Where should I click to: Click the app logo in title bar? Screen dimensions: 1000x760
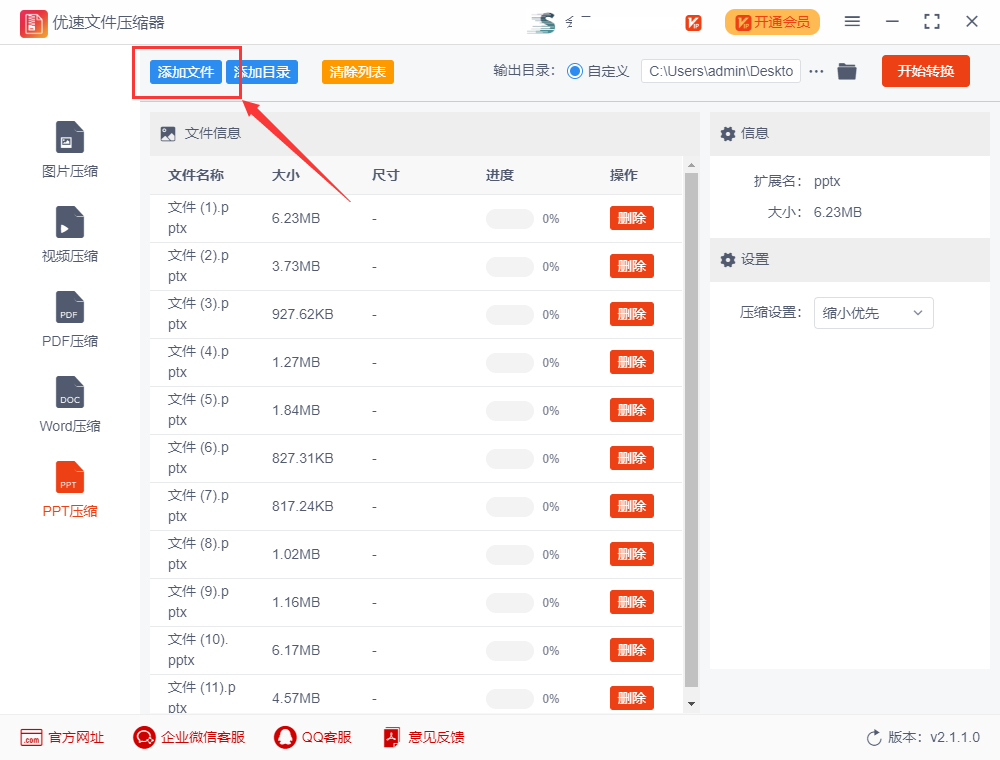tap(33, 24)
